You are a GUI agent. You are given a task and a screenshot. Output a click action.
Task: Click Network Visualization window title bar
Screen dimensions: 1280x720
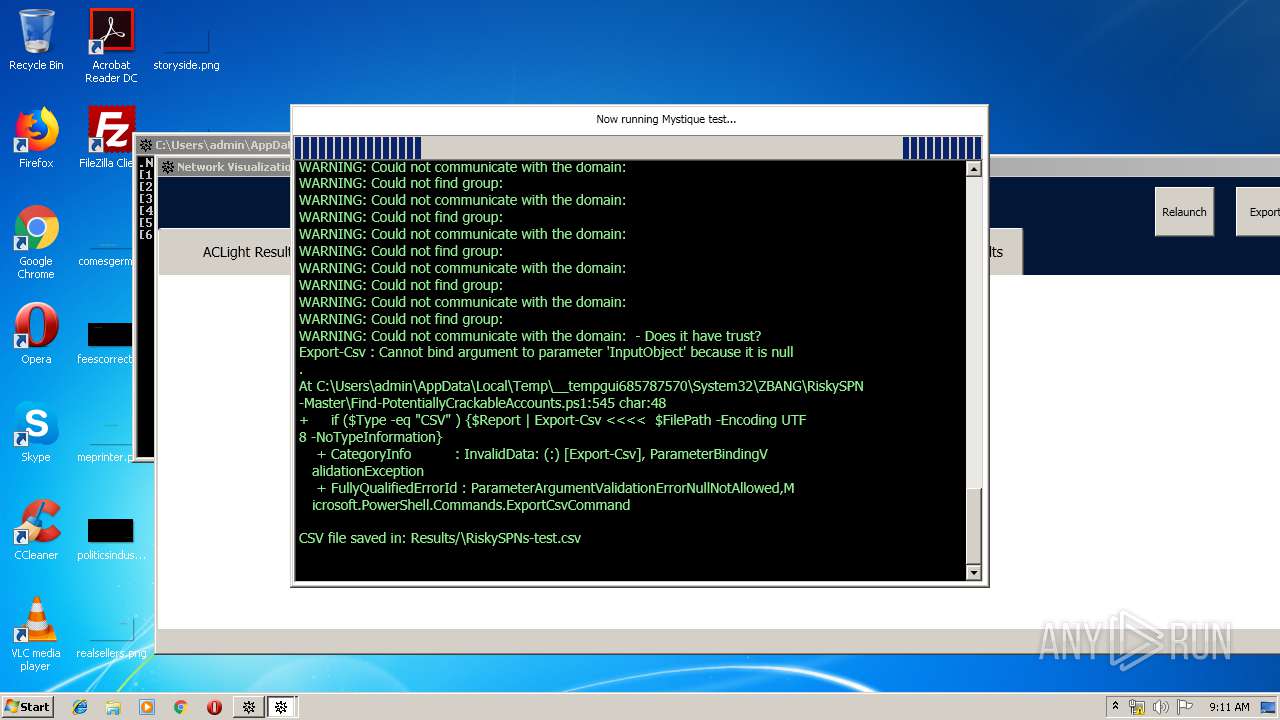(x=226, y=167)
